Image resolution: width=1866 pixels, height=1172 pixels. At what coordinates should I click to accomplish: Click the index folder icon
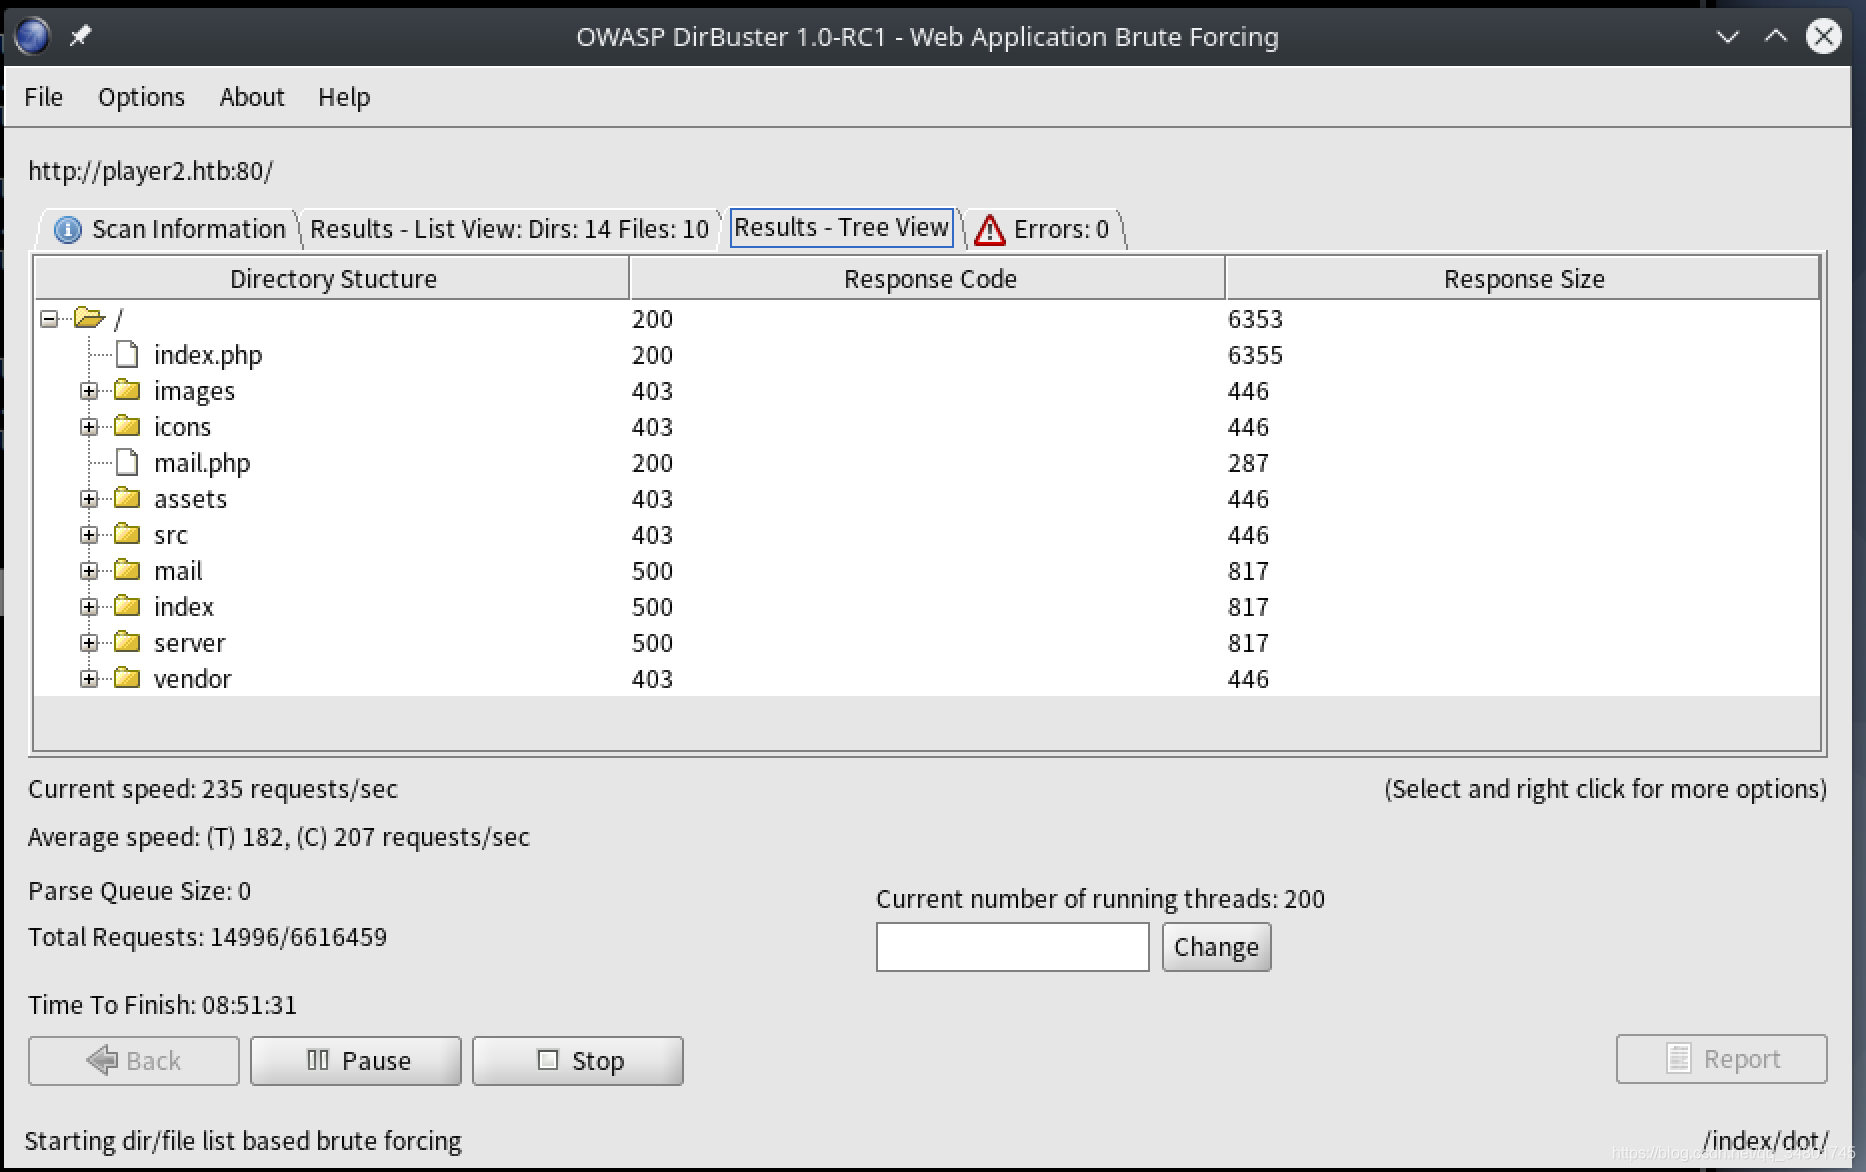point(127,606)
